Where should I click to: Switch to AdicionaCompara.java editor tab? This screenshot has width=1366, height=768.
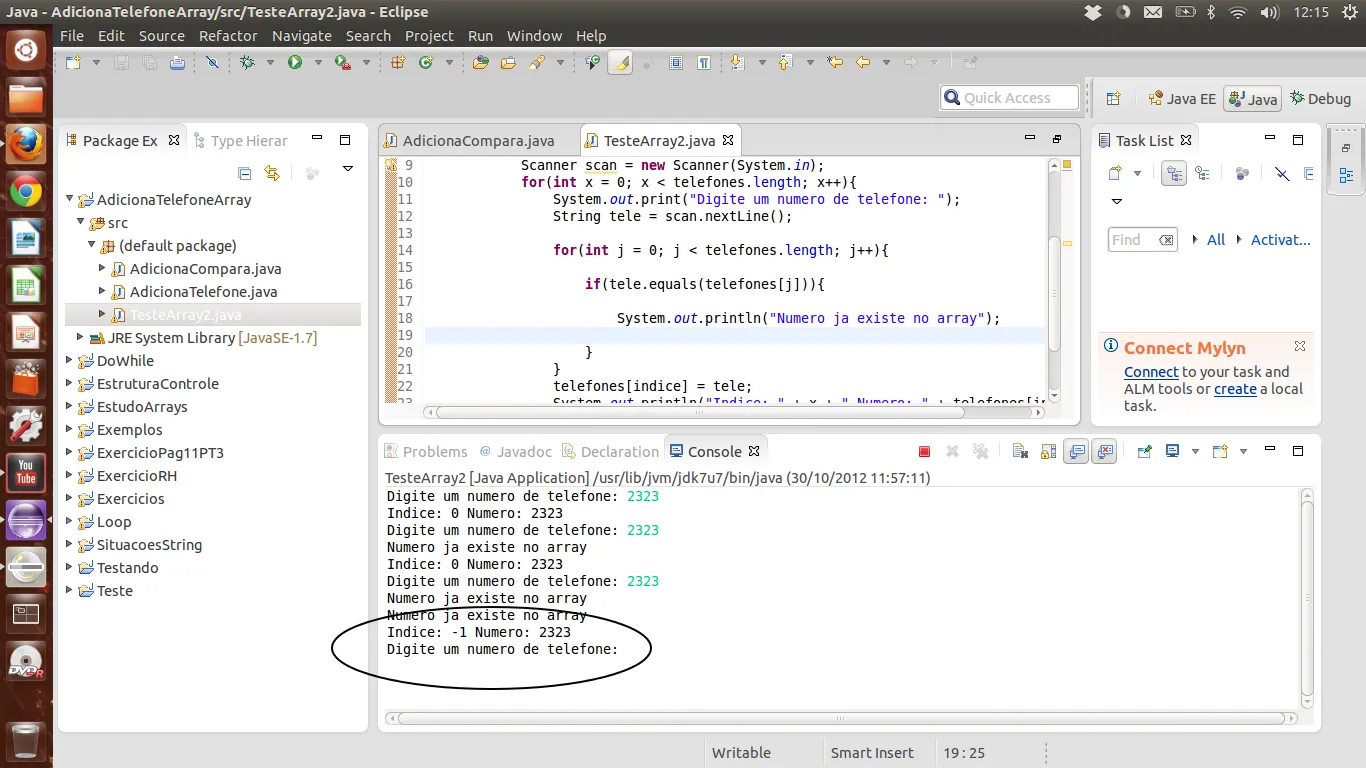[477, 141]
